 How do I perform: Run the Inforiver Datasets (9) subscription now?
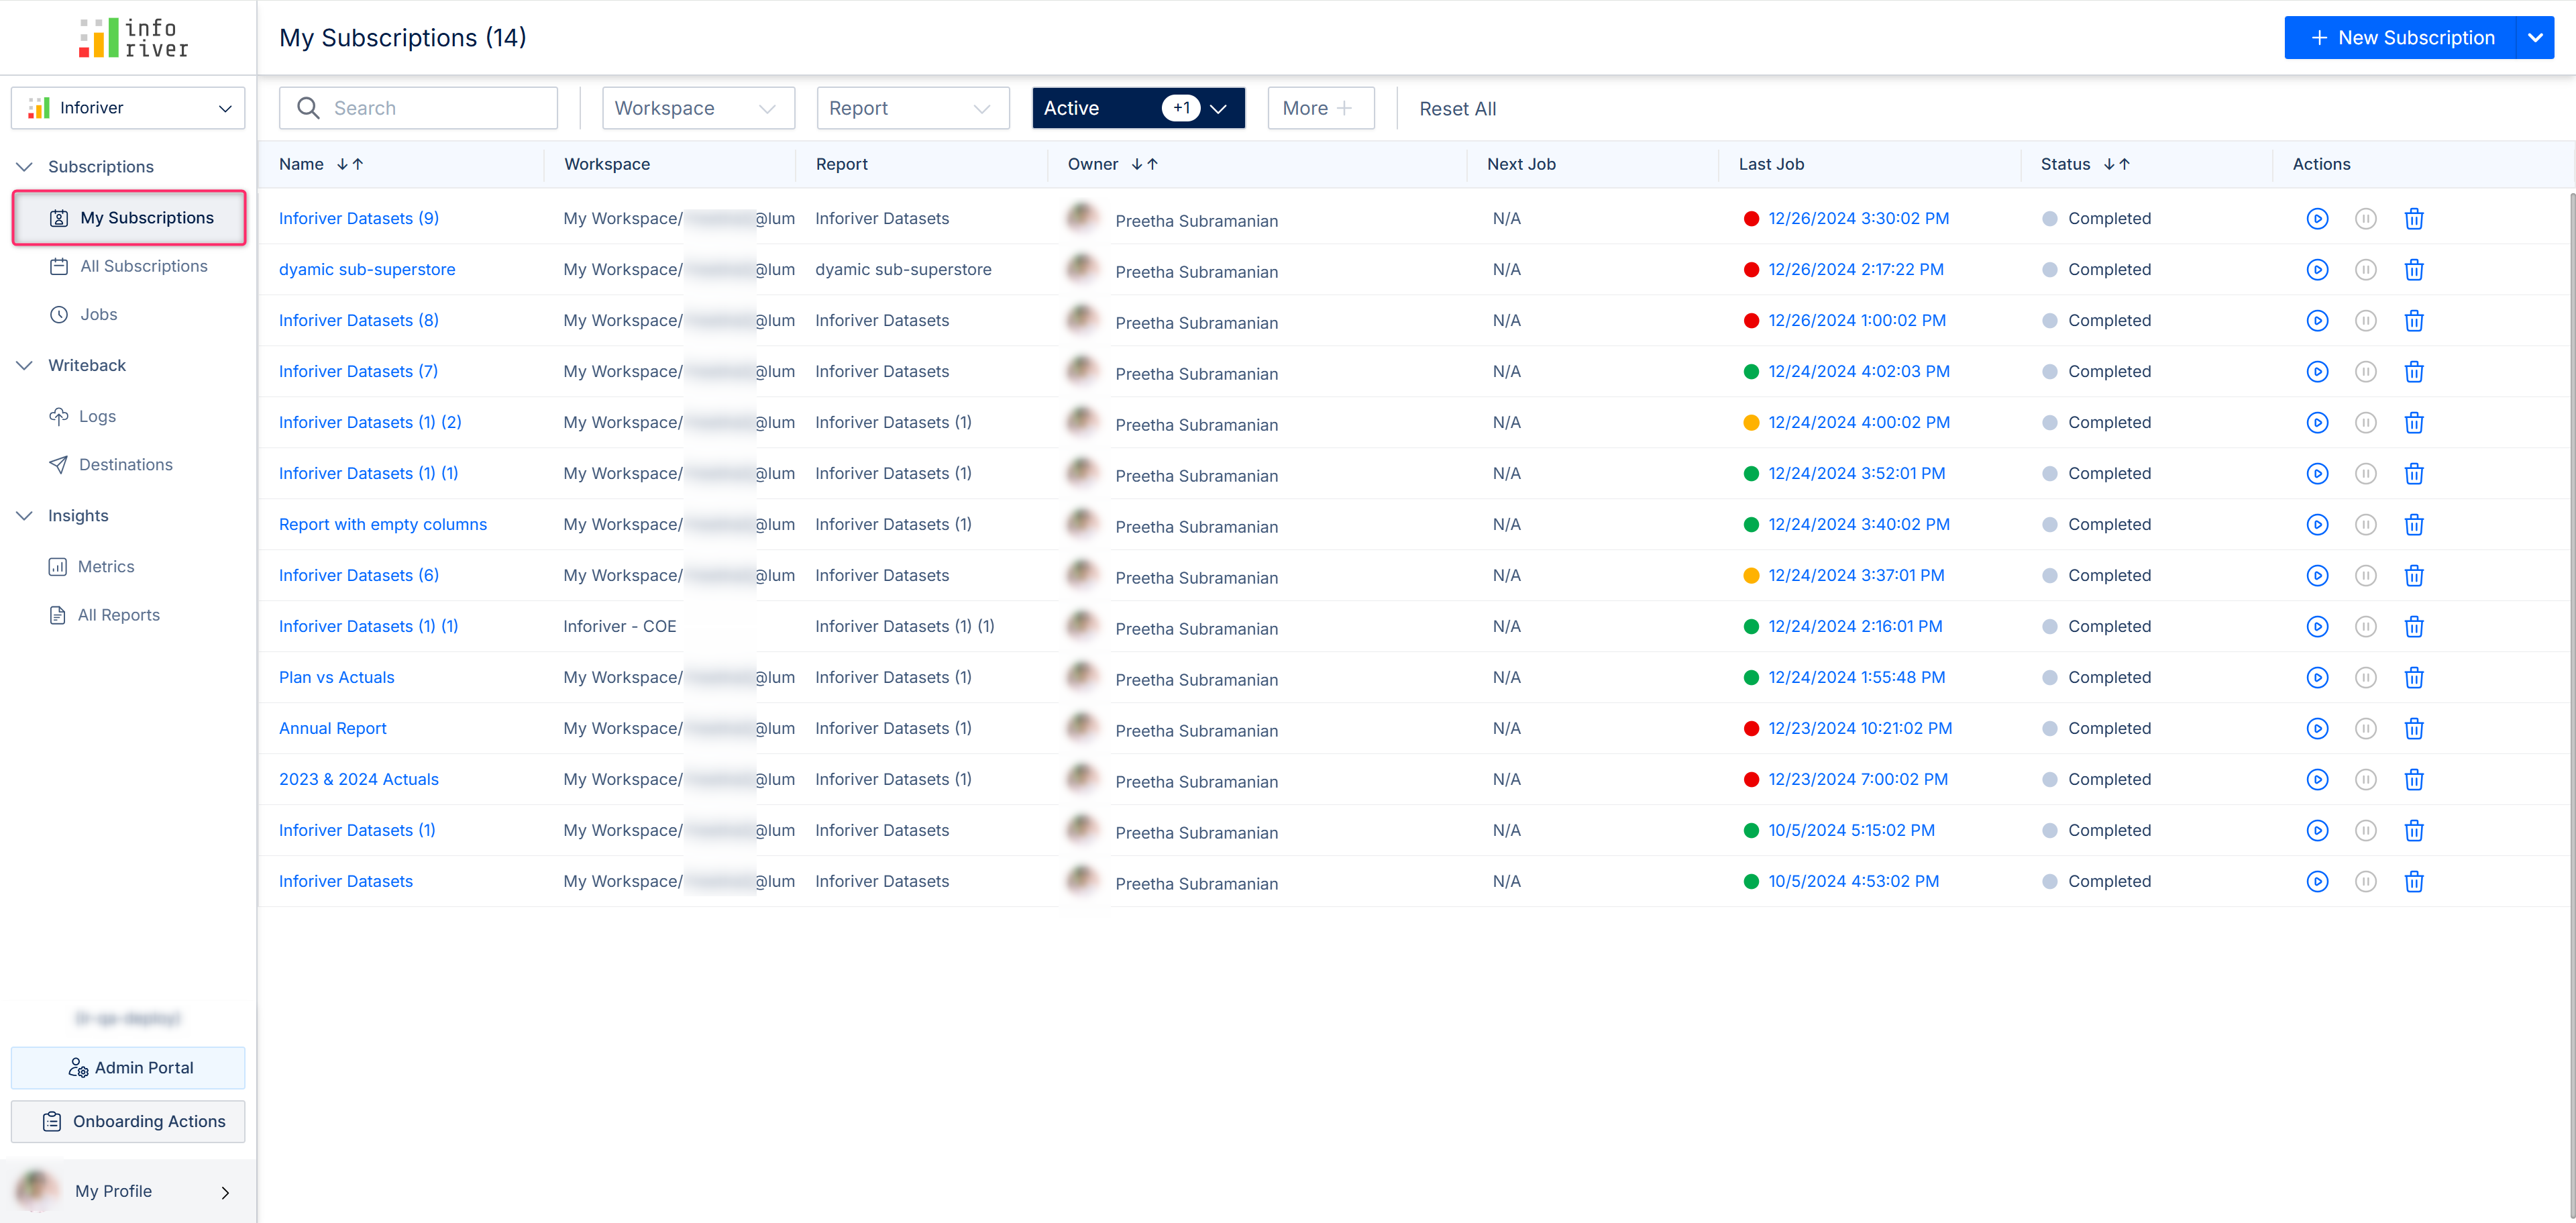[2316, 218]
